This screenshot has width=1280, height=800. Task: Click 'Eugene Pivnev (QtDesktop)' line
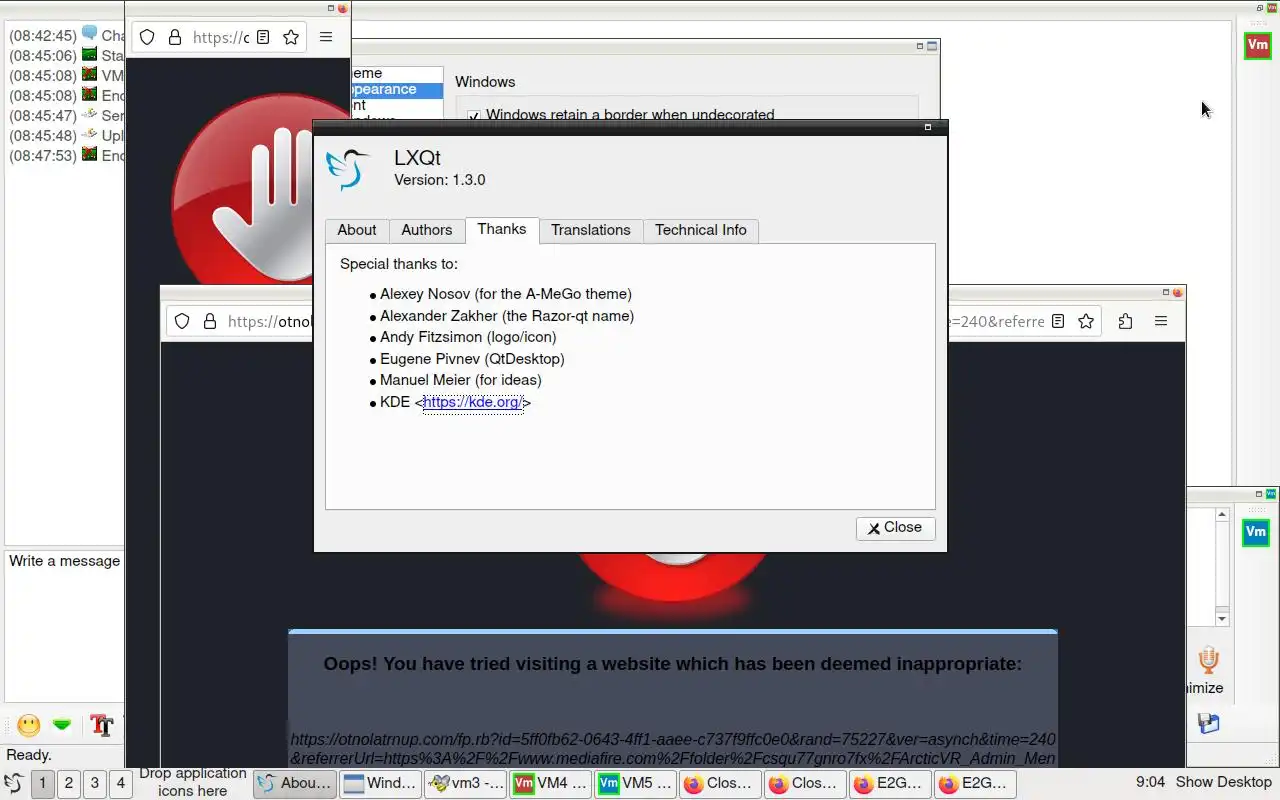tap(472, 359)
